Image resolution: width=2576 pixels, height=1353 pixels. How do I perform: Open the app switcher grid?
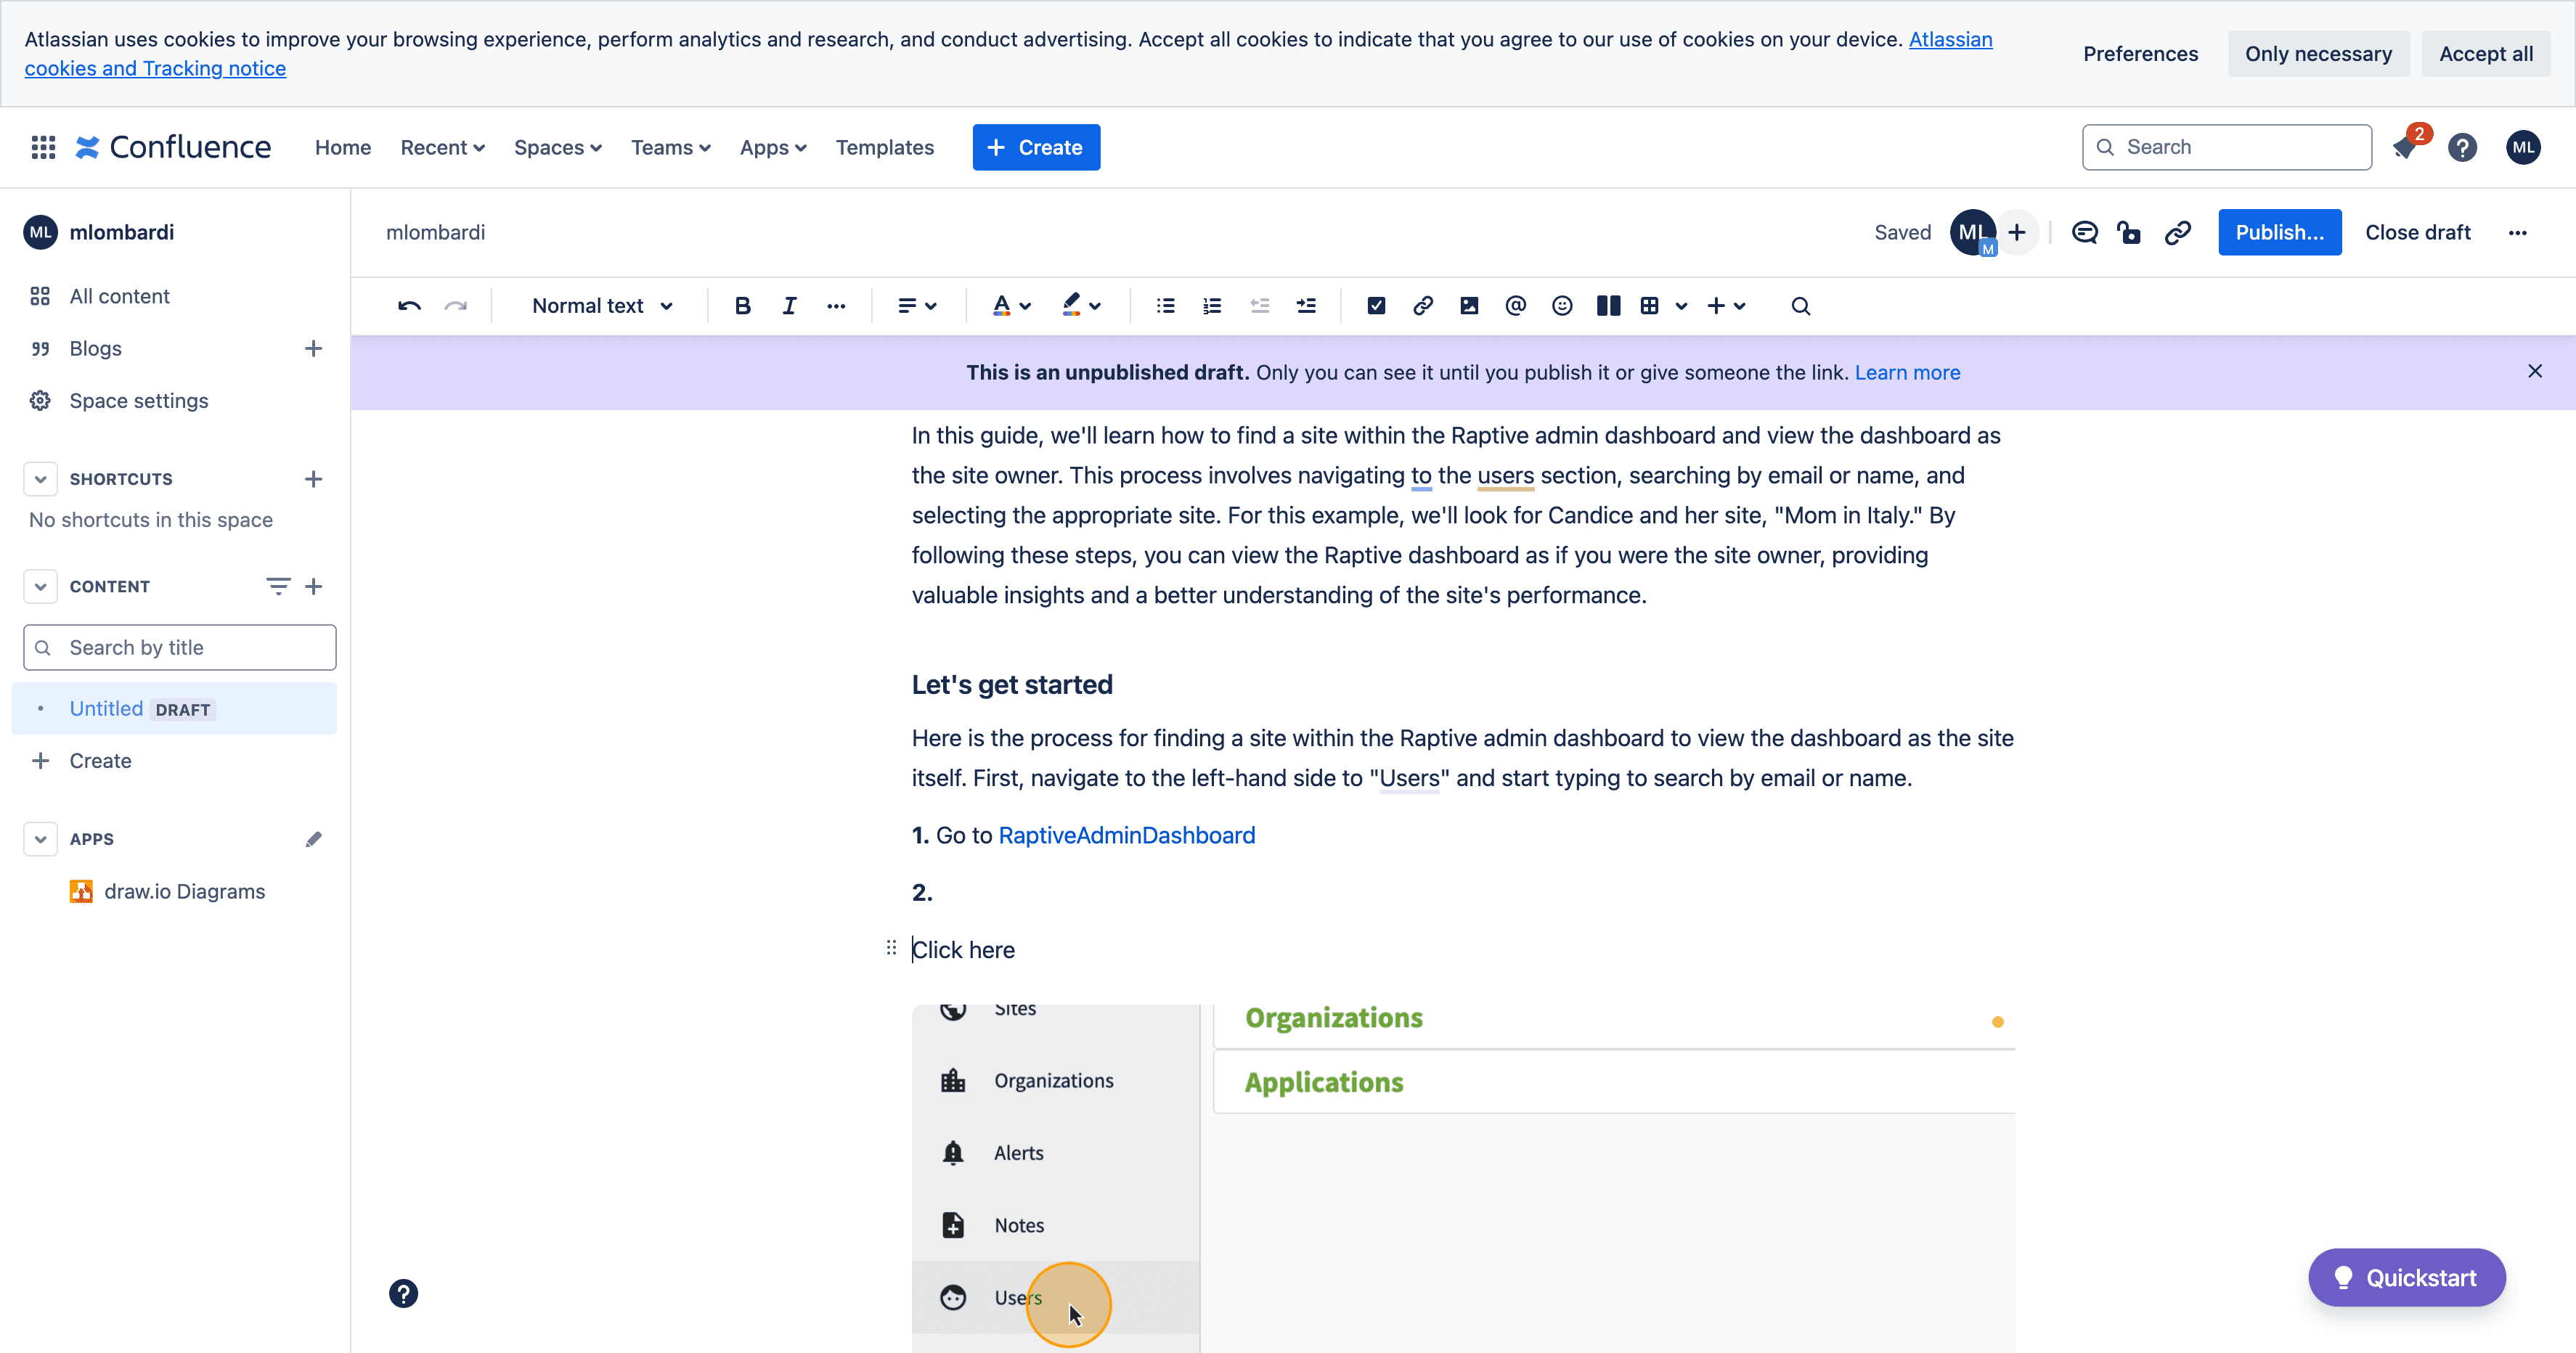pyautogui.click(x=43, y=147)
